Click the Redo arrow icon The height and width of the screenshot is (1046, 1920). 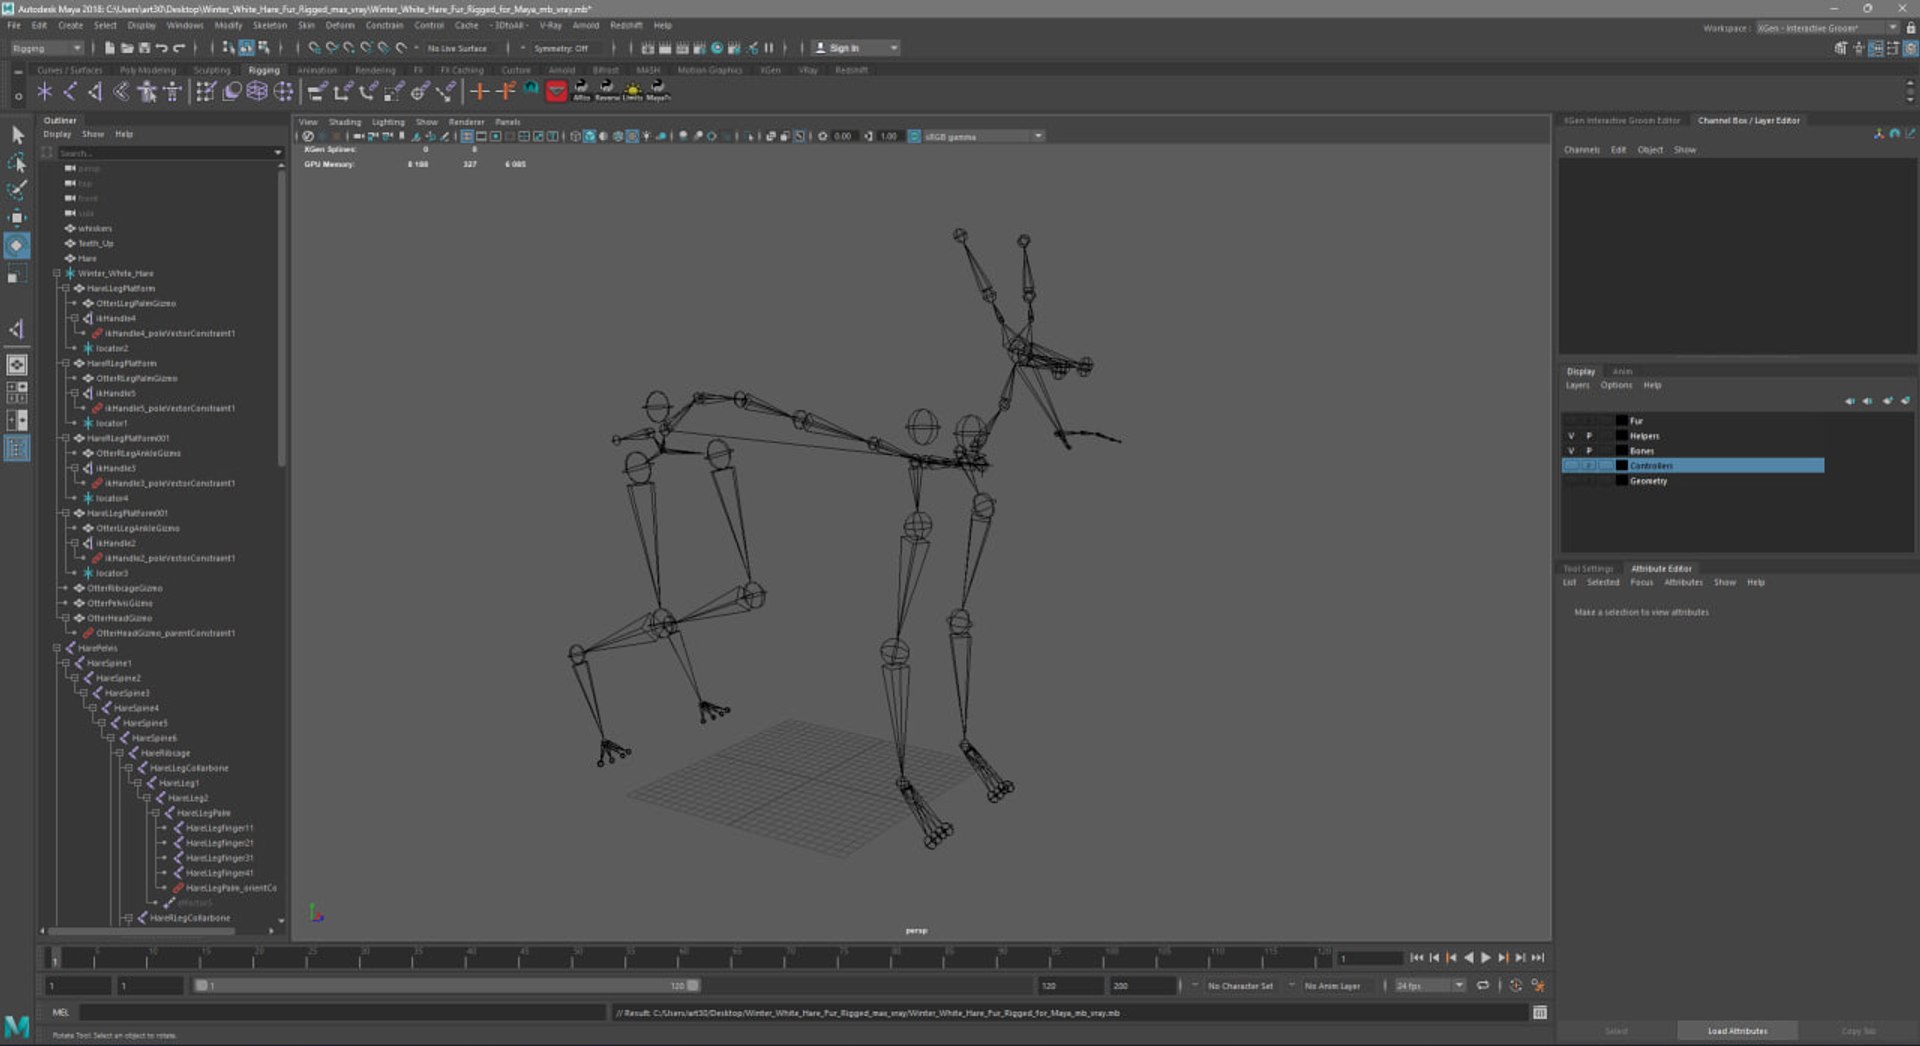pos(179,48)
